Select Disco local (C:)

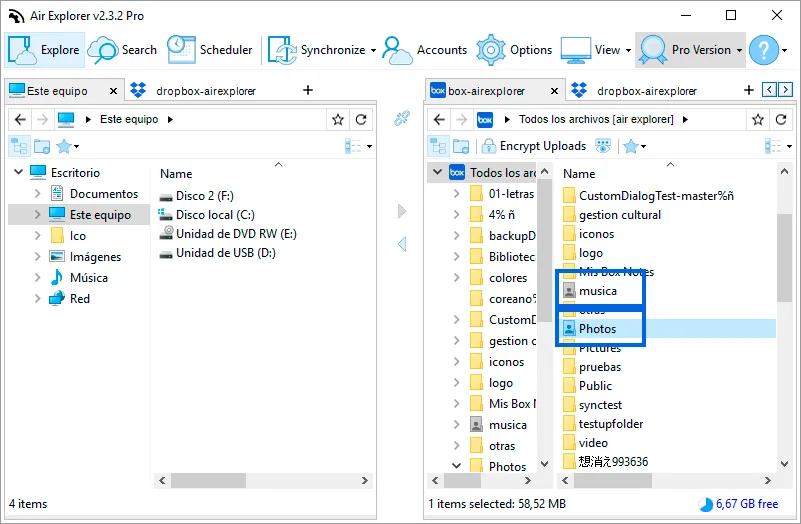click(x=215, y=215)
